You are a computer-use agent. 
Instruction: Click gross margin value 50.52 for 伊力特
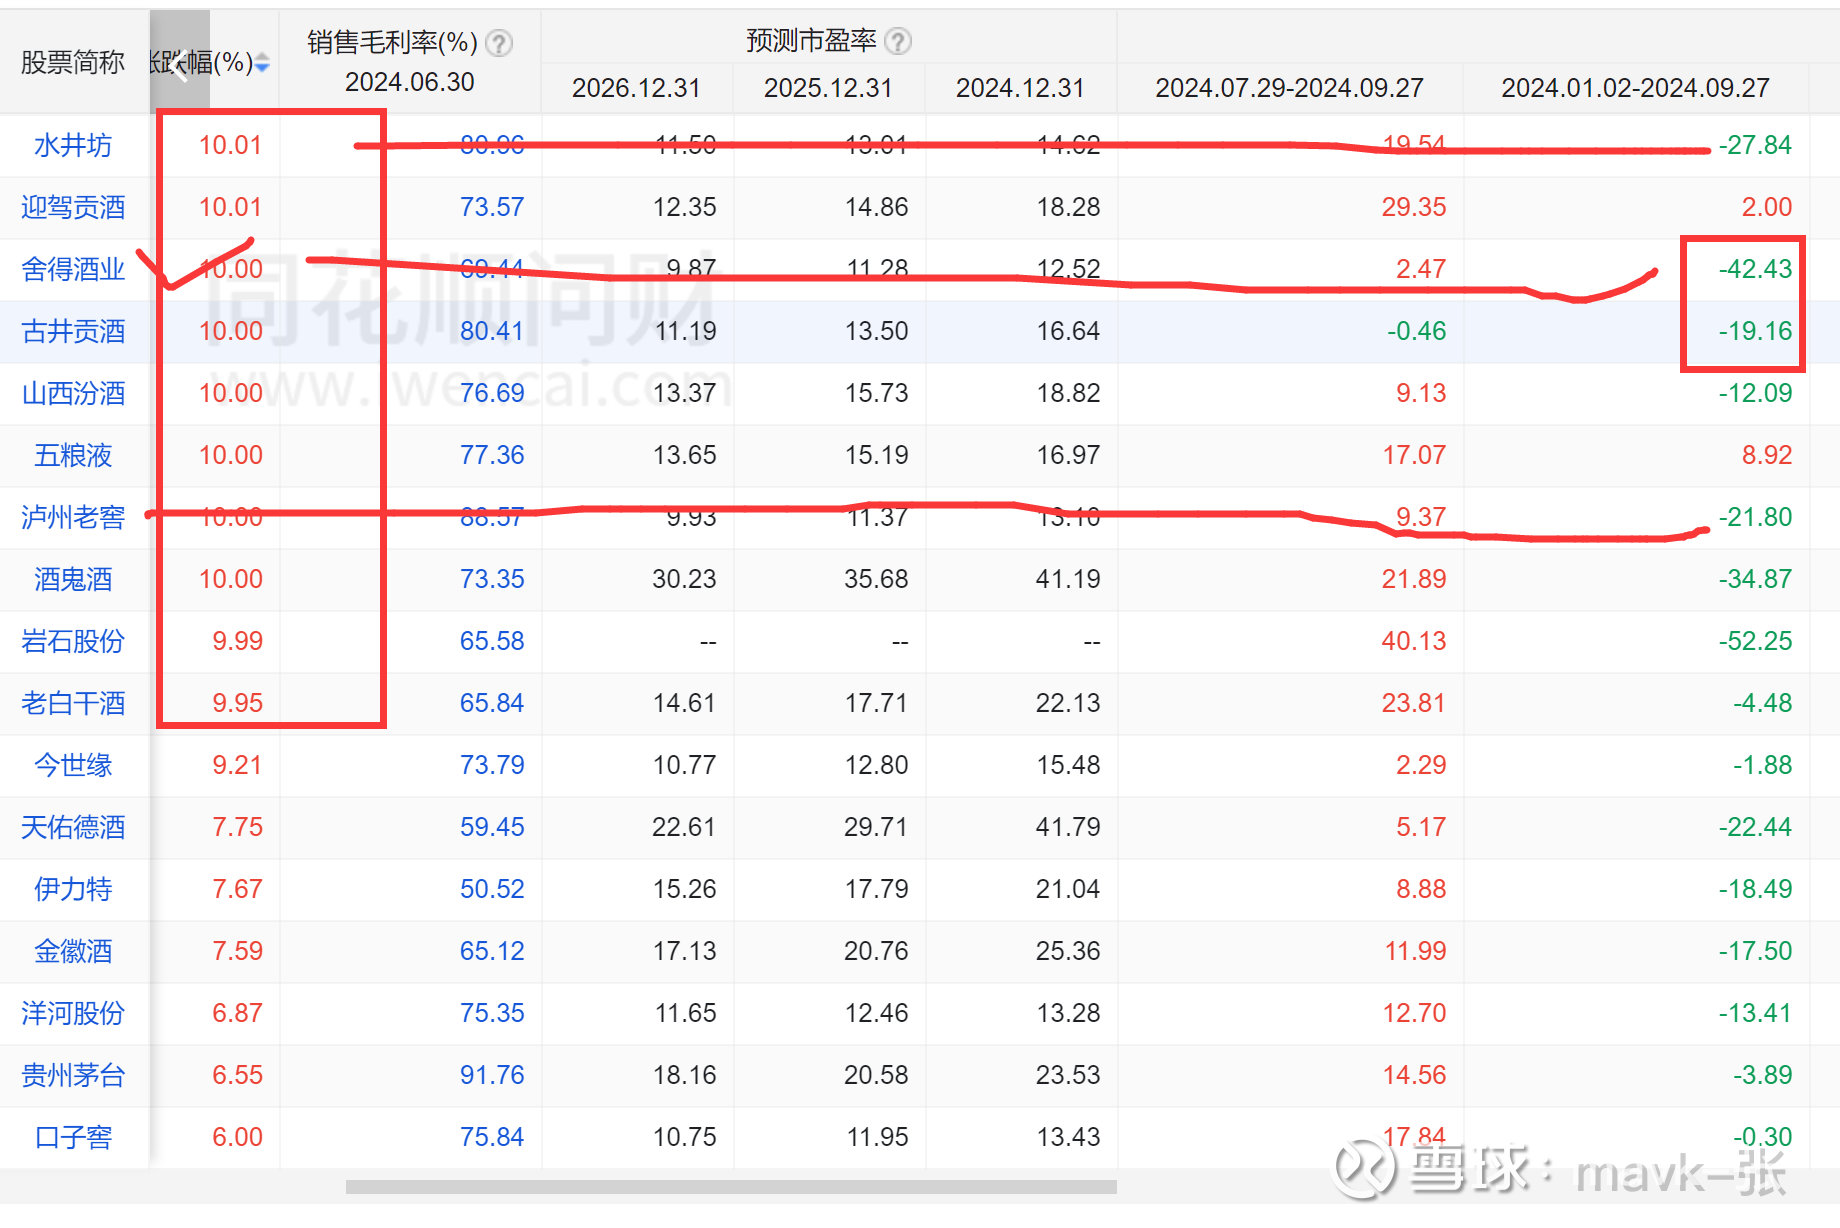pos(492,889)
